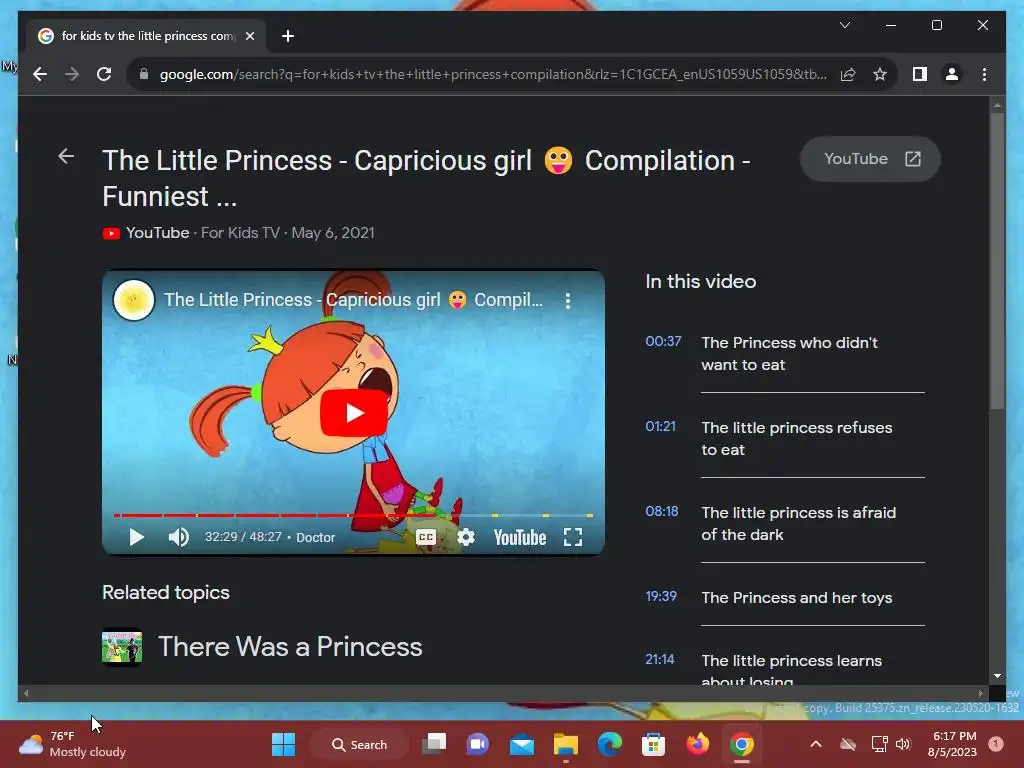Toggle closed captions CC button

pos(426,537)
